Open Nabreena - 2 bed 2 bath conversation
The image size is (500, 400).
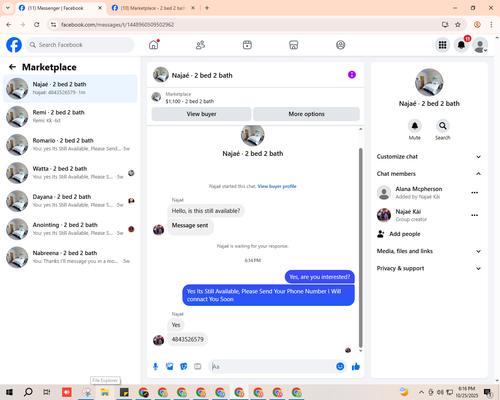pyautogui.click(x=70, y=257)
